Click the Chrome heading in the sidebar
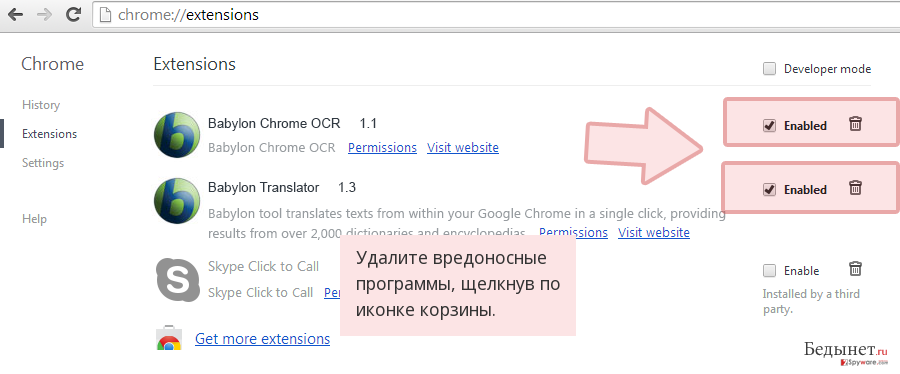900x374 pixels. click(x=52, y=64)
